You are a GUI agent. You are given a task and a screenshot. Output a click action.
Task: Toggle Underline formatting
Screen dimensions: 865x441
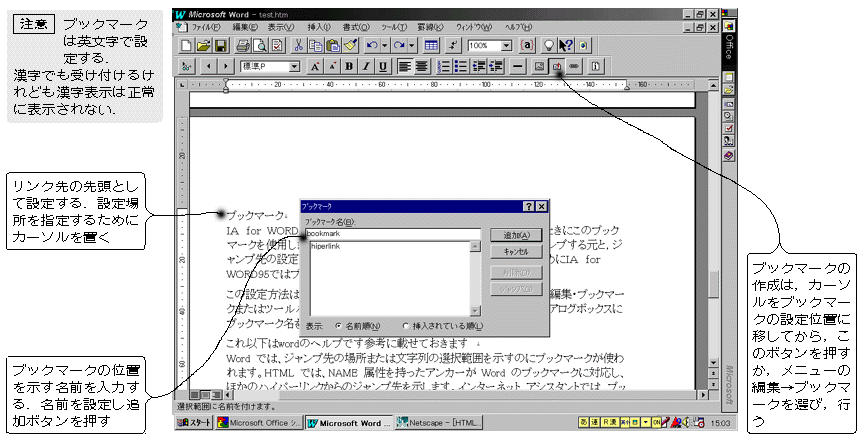pos(383,67)
